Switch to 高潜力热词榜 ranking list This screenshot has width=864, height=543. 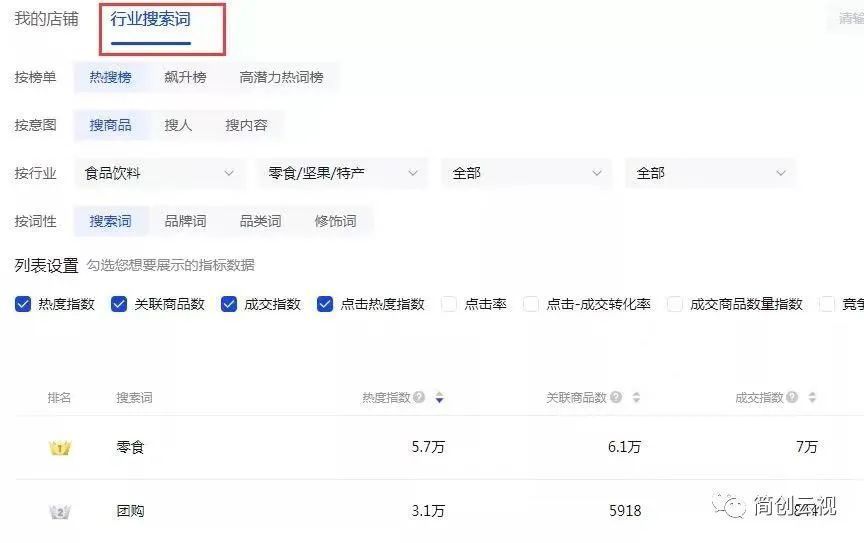coord(282,77)
